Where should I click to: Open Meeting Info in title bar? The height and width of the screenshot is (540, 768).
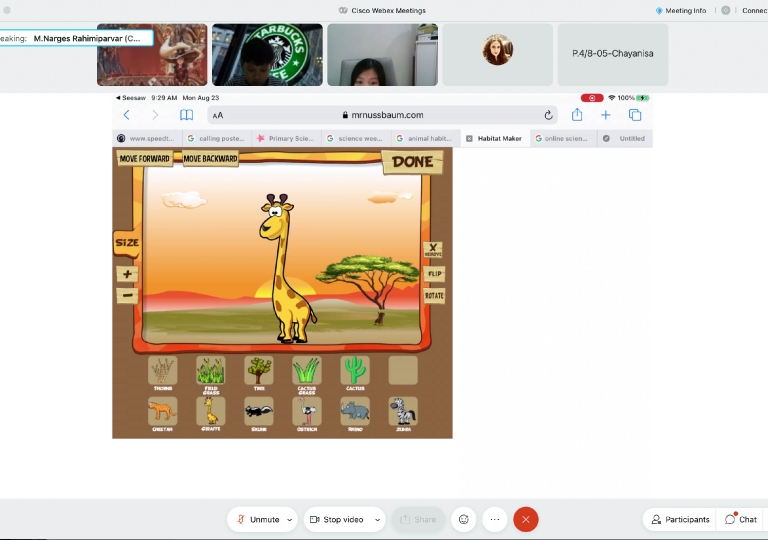[x=681, y=10]
